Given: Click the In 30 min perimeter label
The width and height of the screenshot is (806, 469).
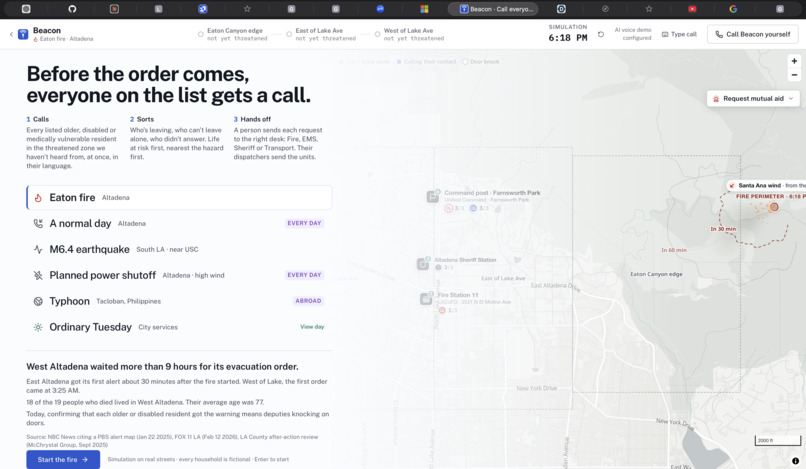Looking at the screenshot, I should coord(723,229).
